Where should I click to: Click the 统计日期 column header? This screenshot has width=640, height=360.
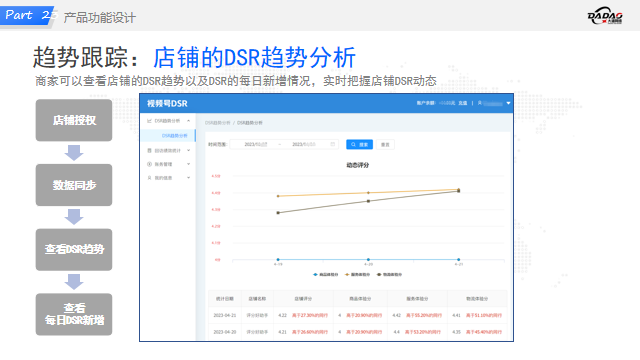(x=225, y=299)
